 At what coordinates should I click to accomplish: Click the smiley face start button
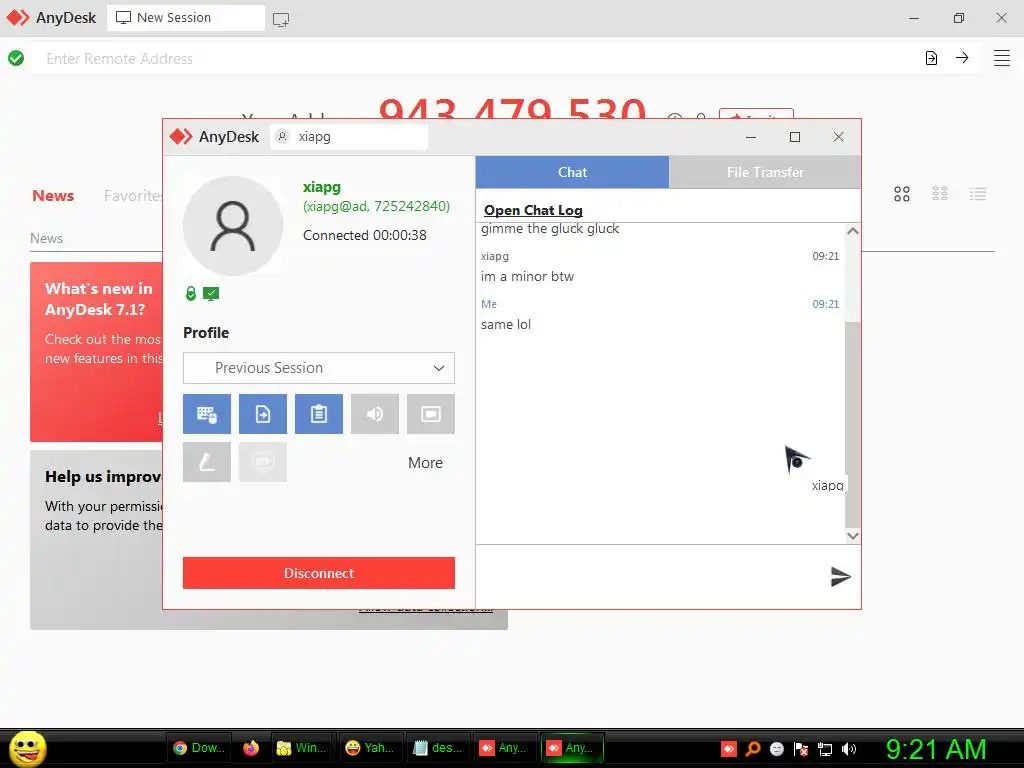coord(27,748)
